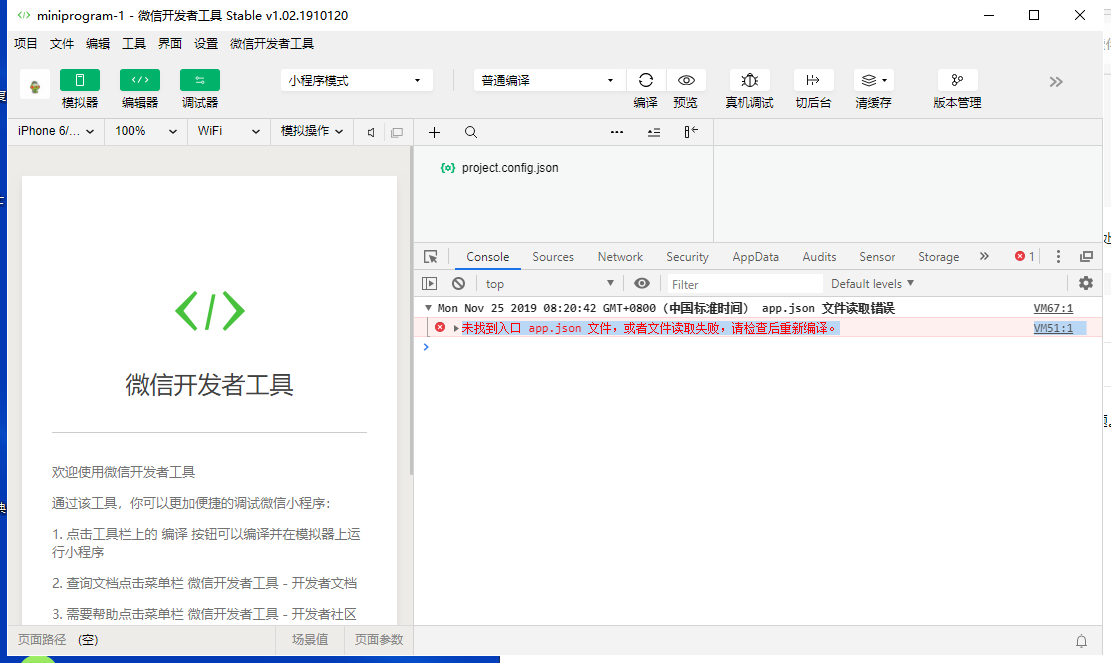Toggle the 模拟器 simulator panel button
1111x663 pixels.
[x=79, y=80]
